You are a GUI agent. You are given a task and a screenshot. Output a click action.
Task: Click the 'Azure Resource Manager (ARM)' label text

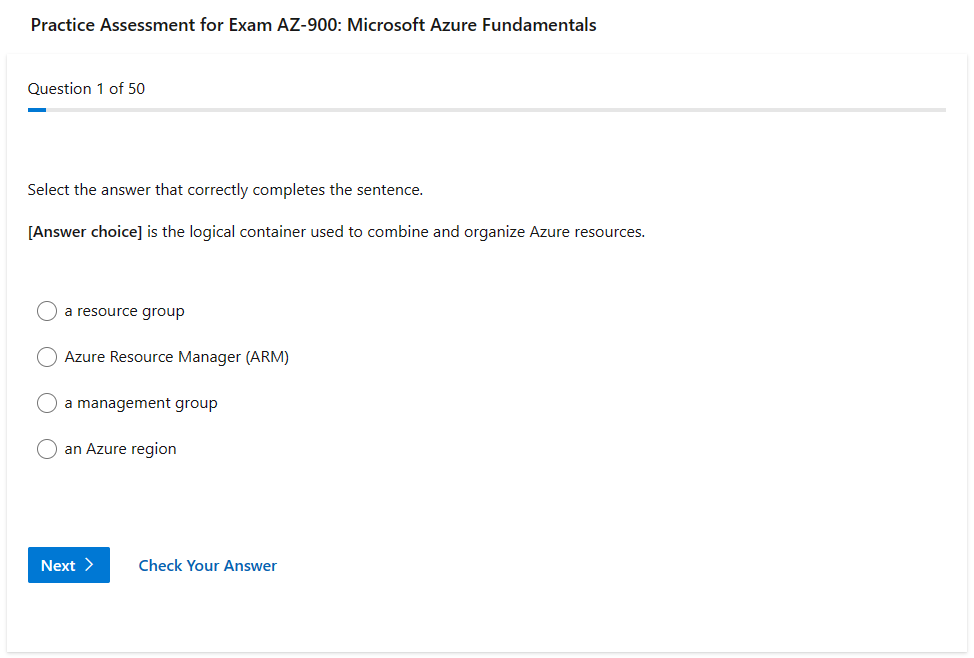pos(176,357)
